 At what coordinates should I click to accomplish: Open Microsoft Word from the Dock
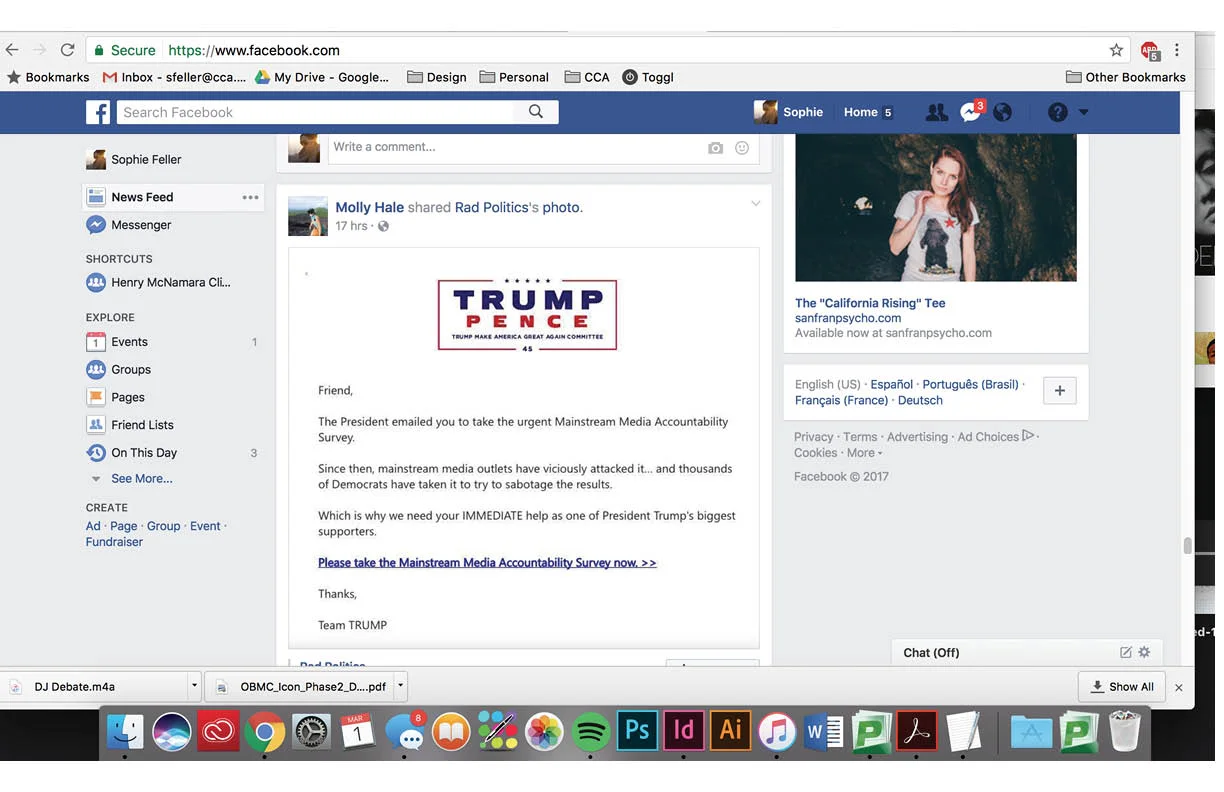point(824,732)
